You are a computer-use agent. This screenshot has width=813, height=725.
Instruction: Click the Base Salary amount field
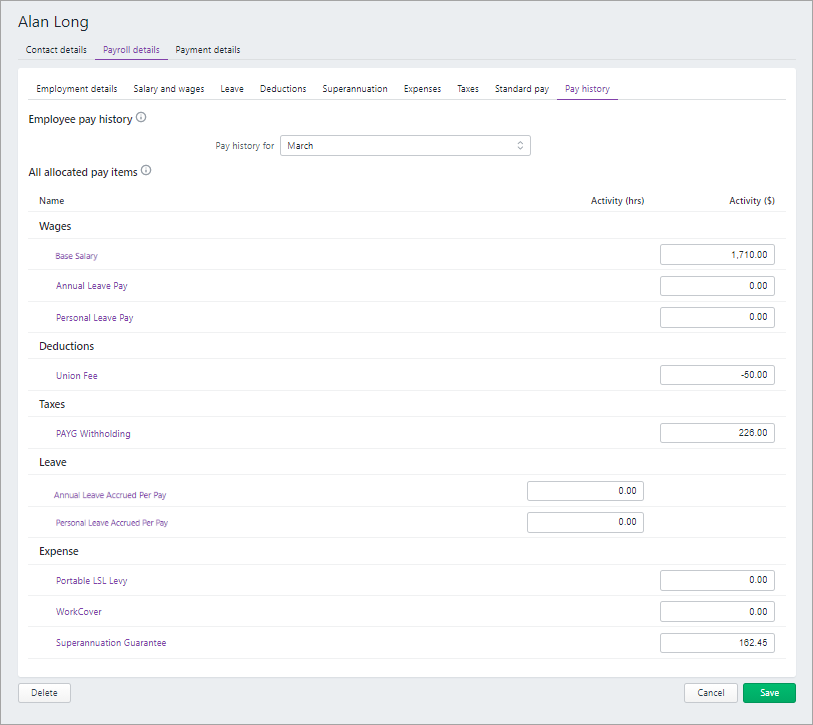pyautogui.click(x=717, y=255)
